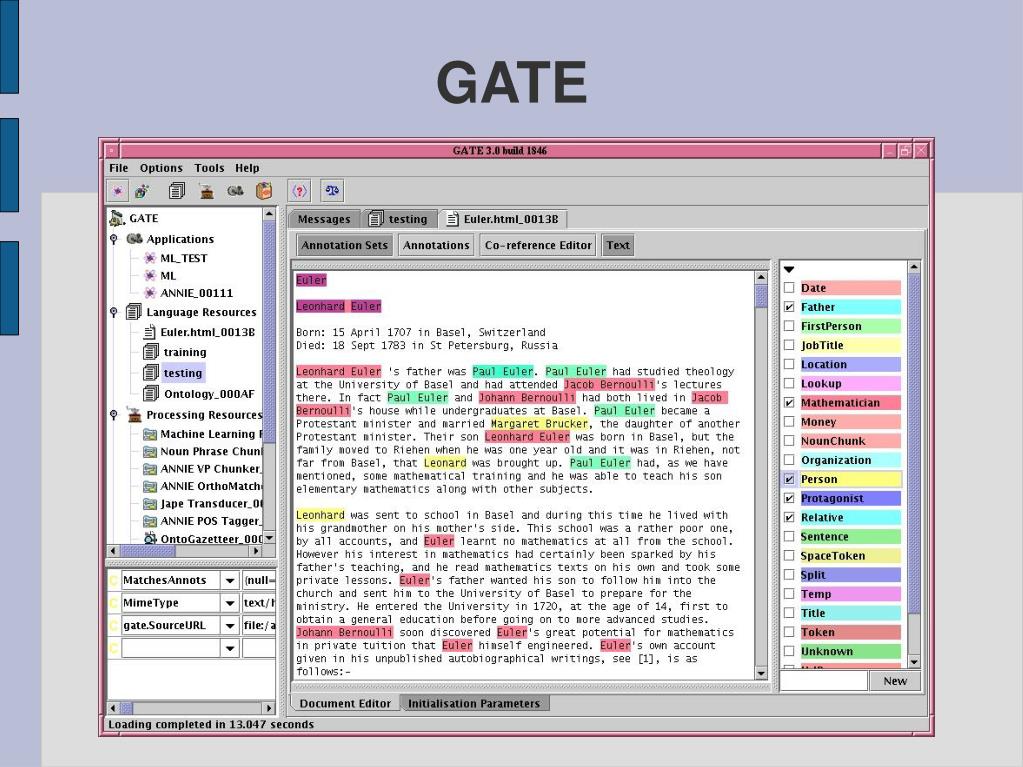Viewport: 1023px width, 767px height.
Task: Collapse the Processing Resources tree node handle
Action: tap(114, 415)
